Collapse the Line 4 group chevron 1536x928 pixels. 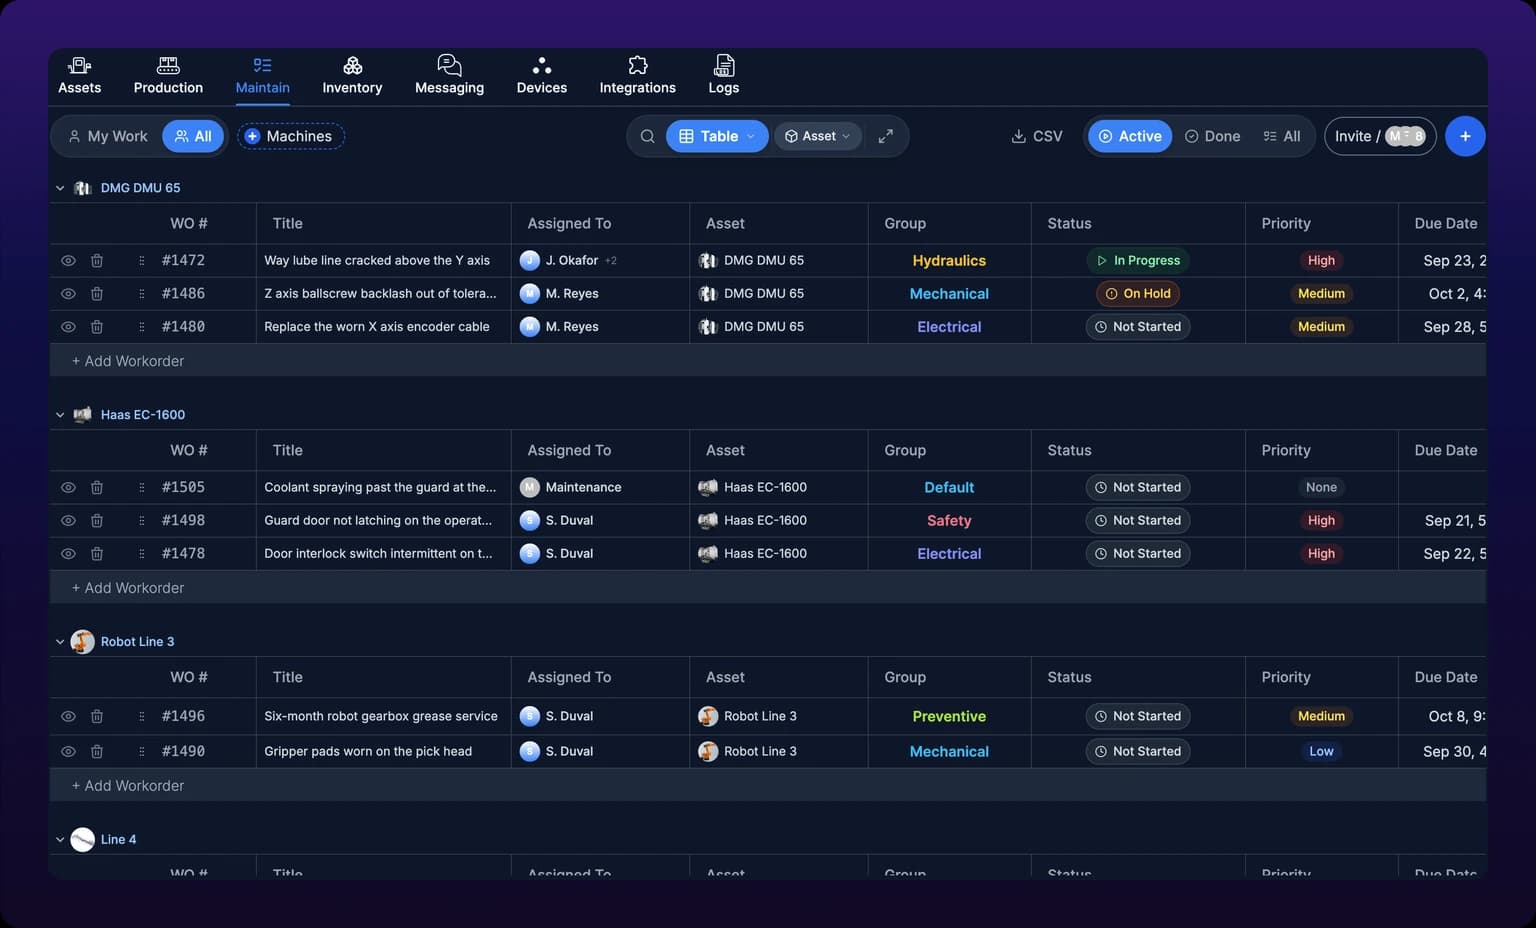[60, 840]
